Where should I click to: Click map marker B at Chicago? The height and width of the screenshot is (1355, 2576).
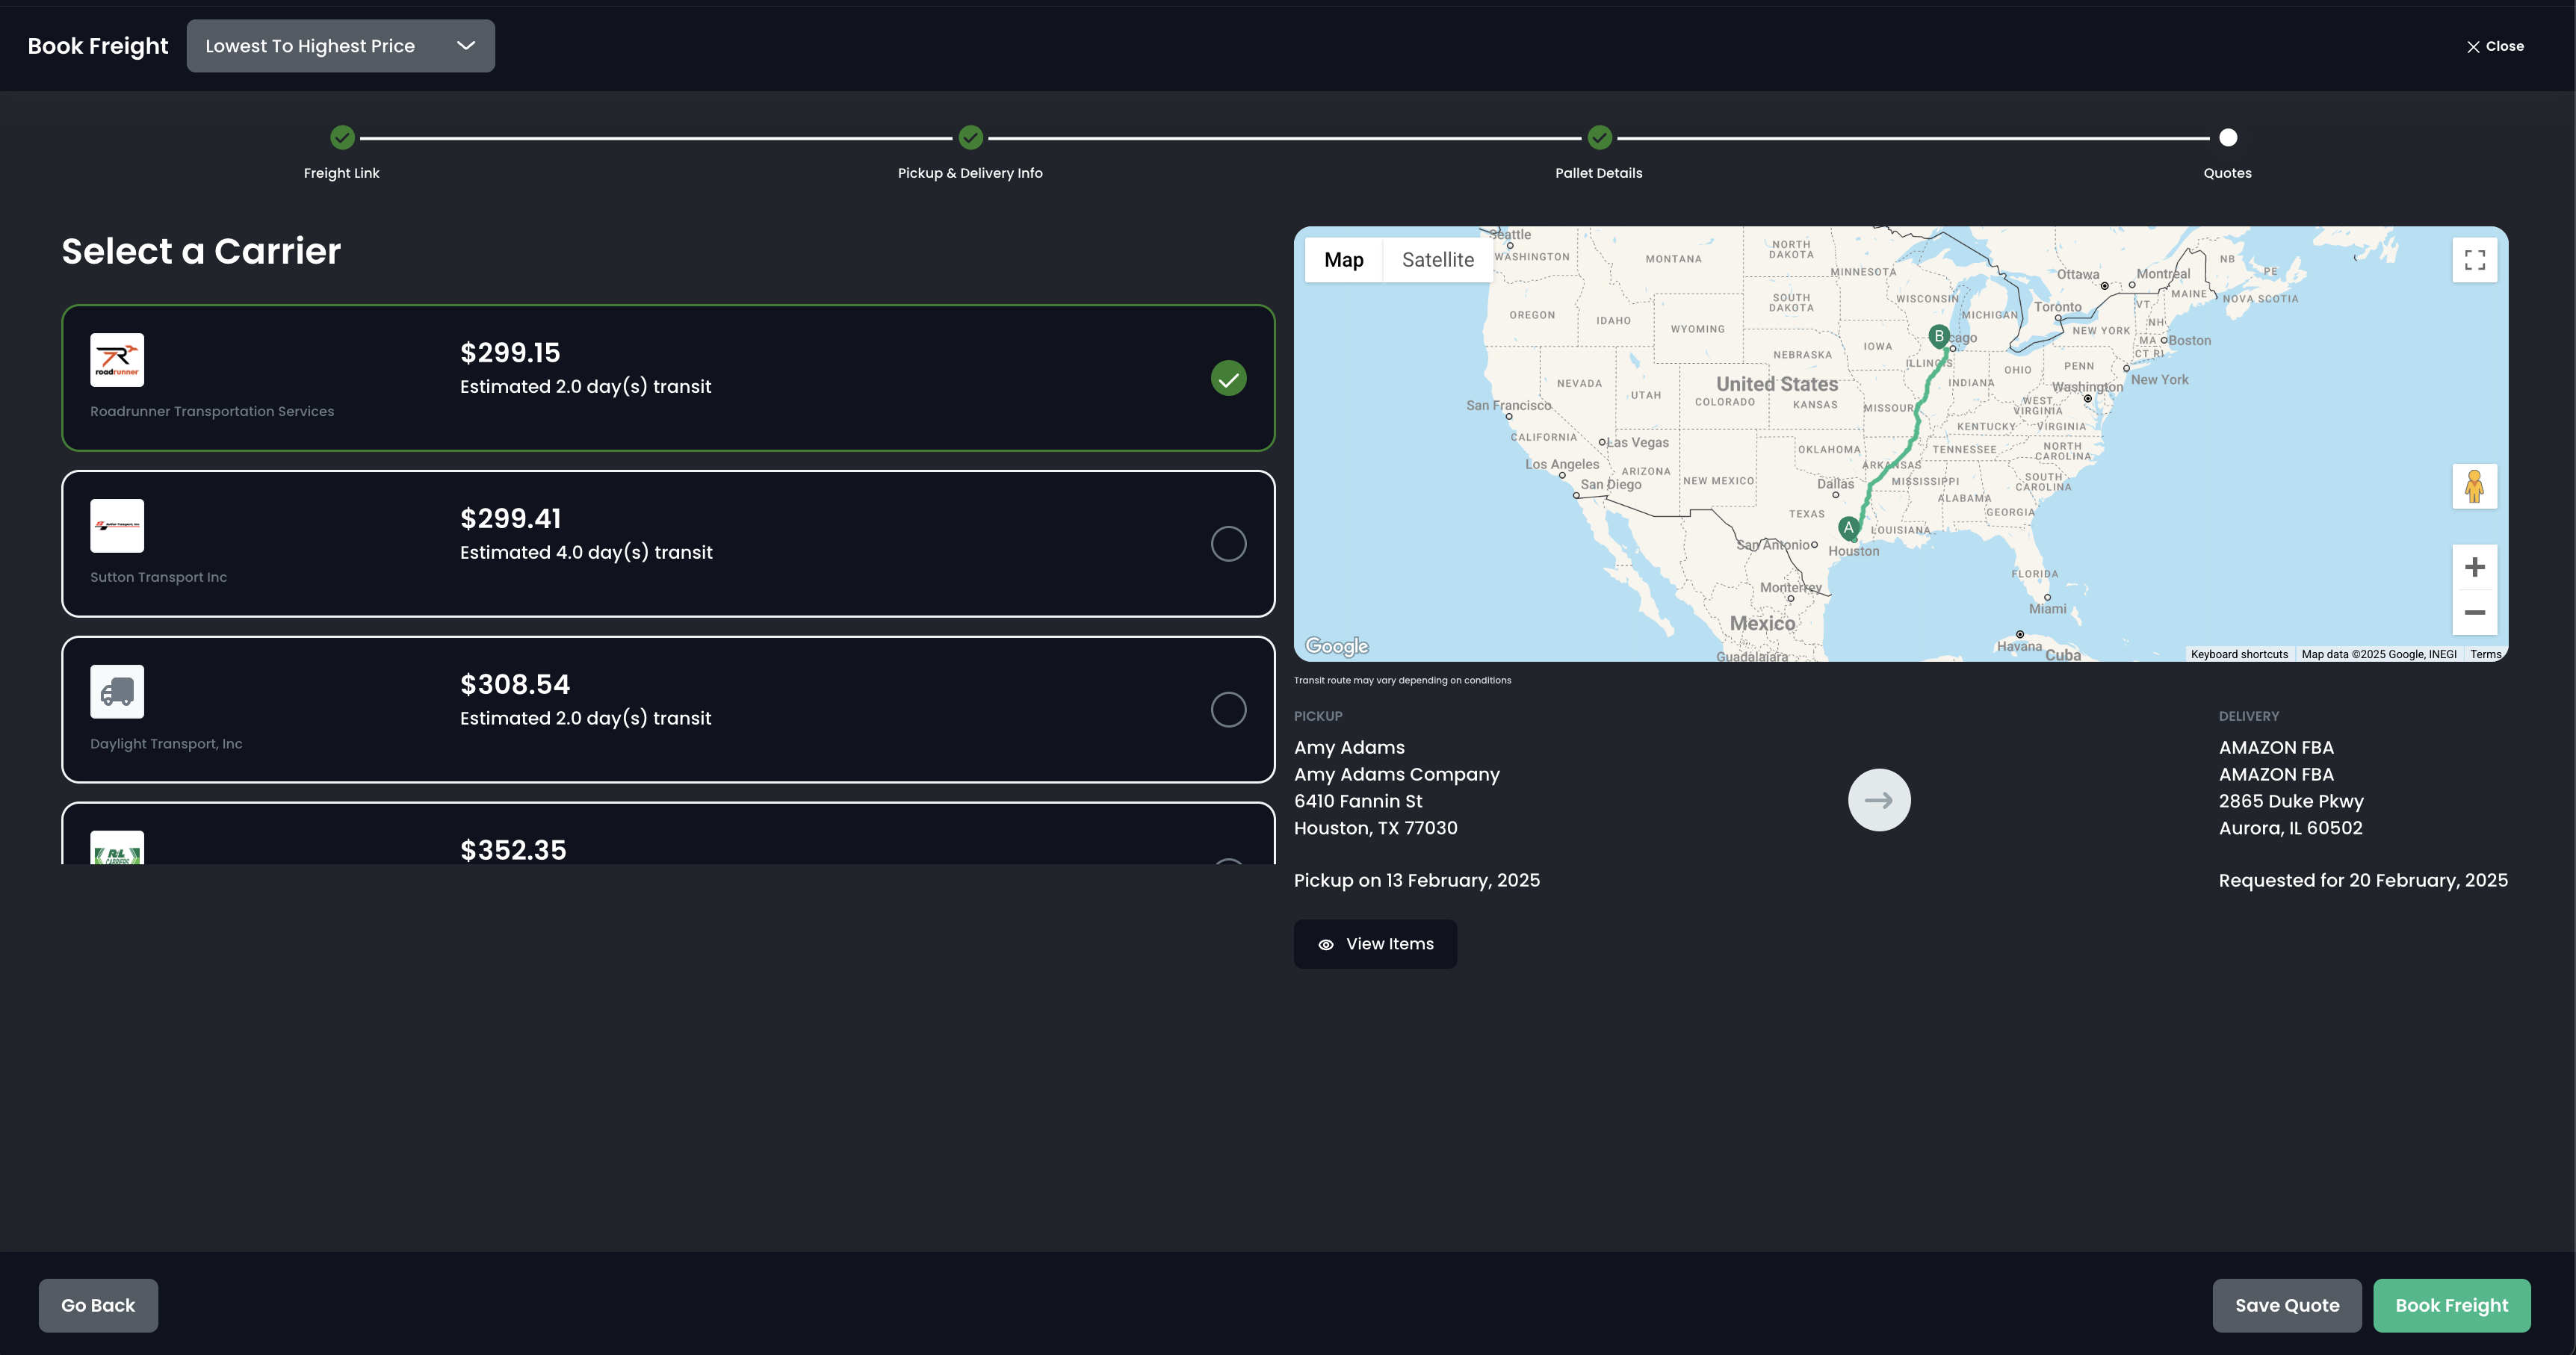[x=1939, y=337]
